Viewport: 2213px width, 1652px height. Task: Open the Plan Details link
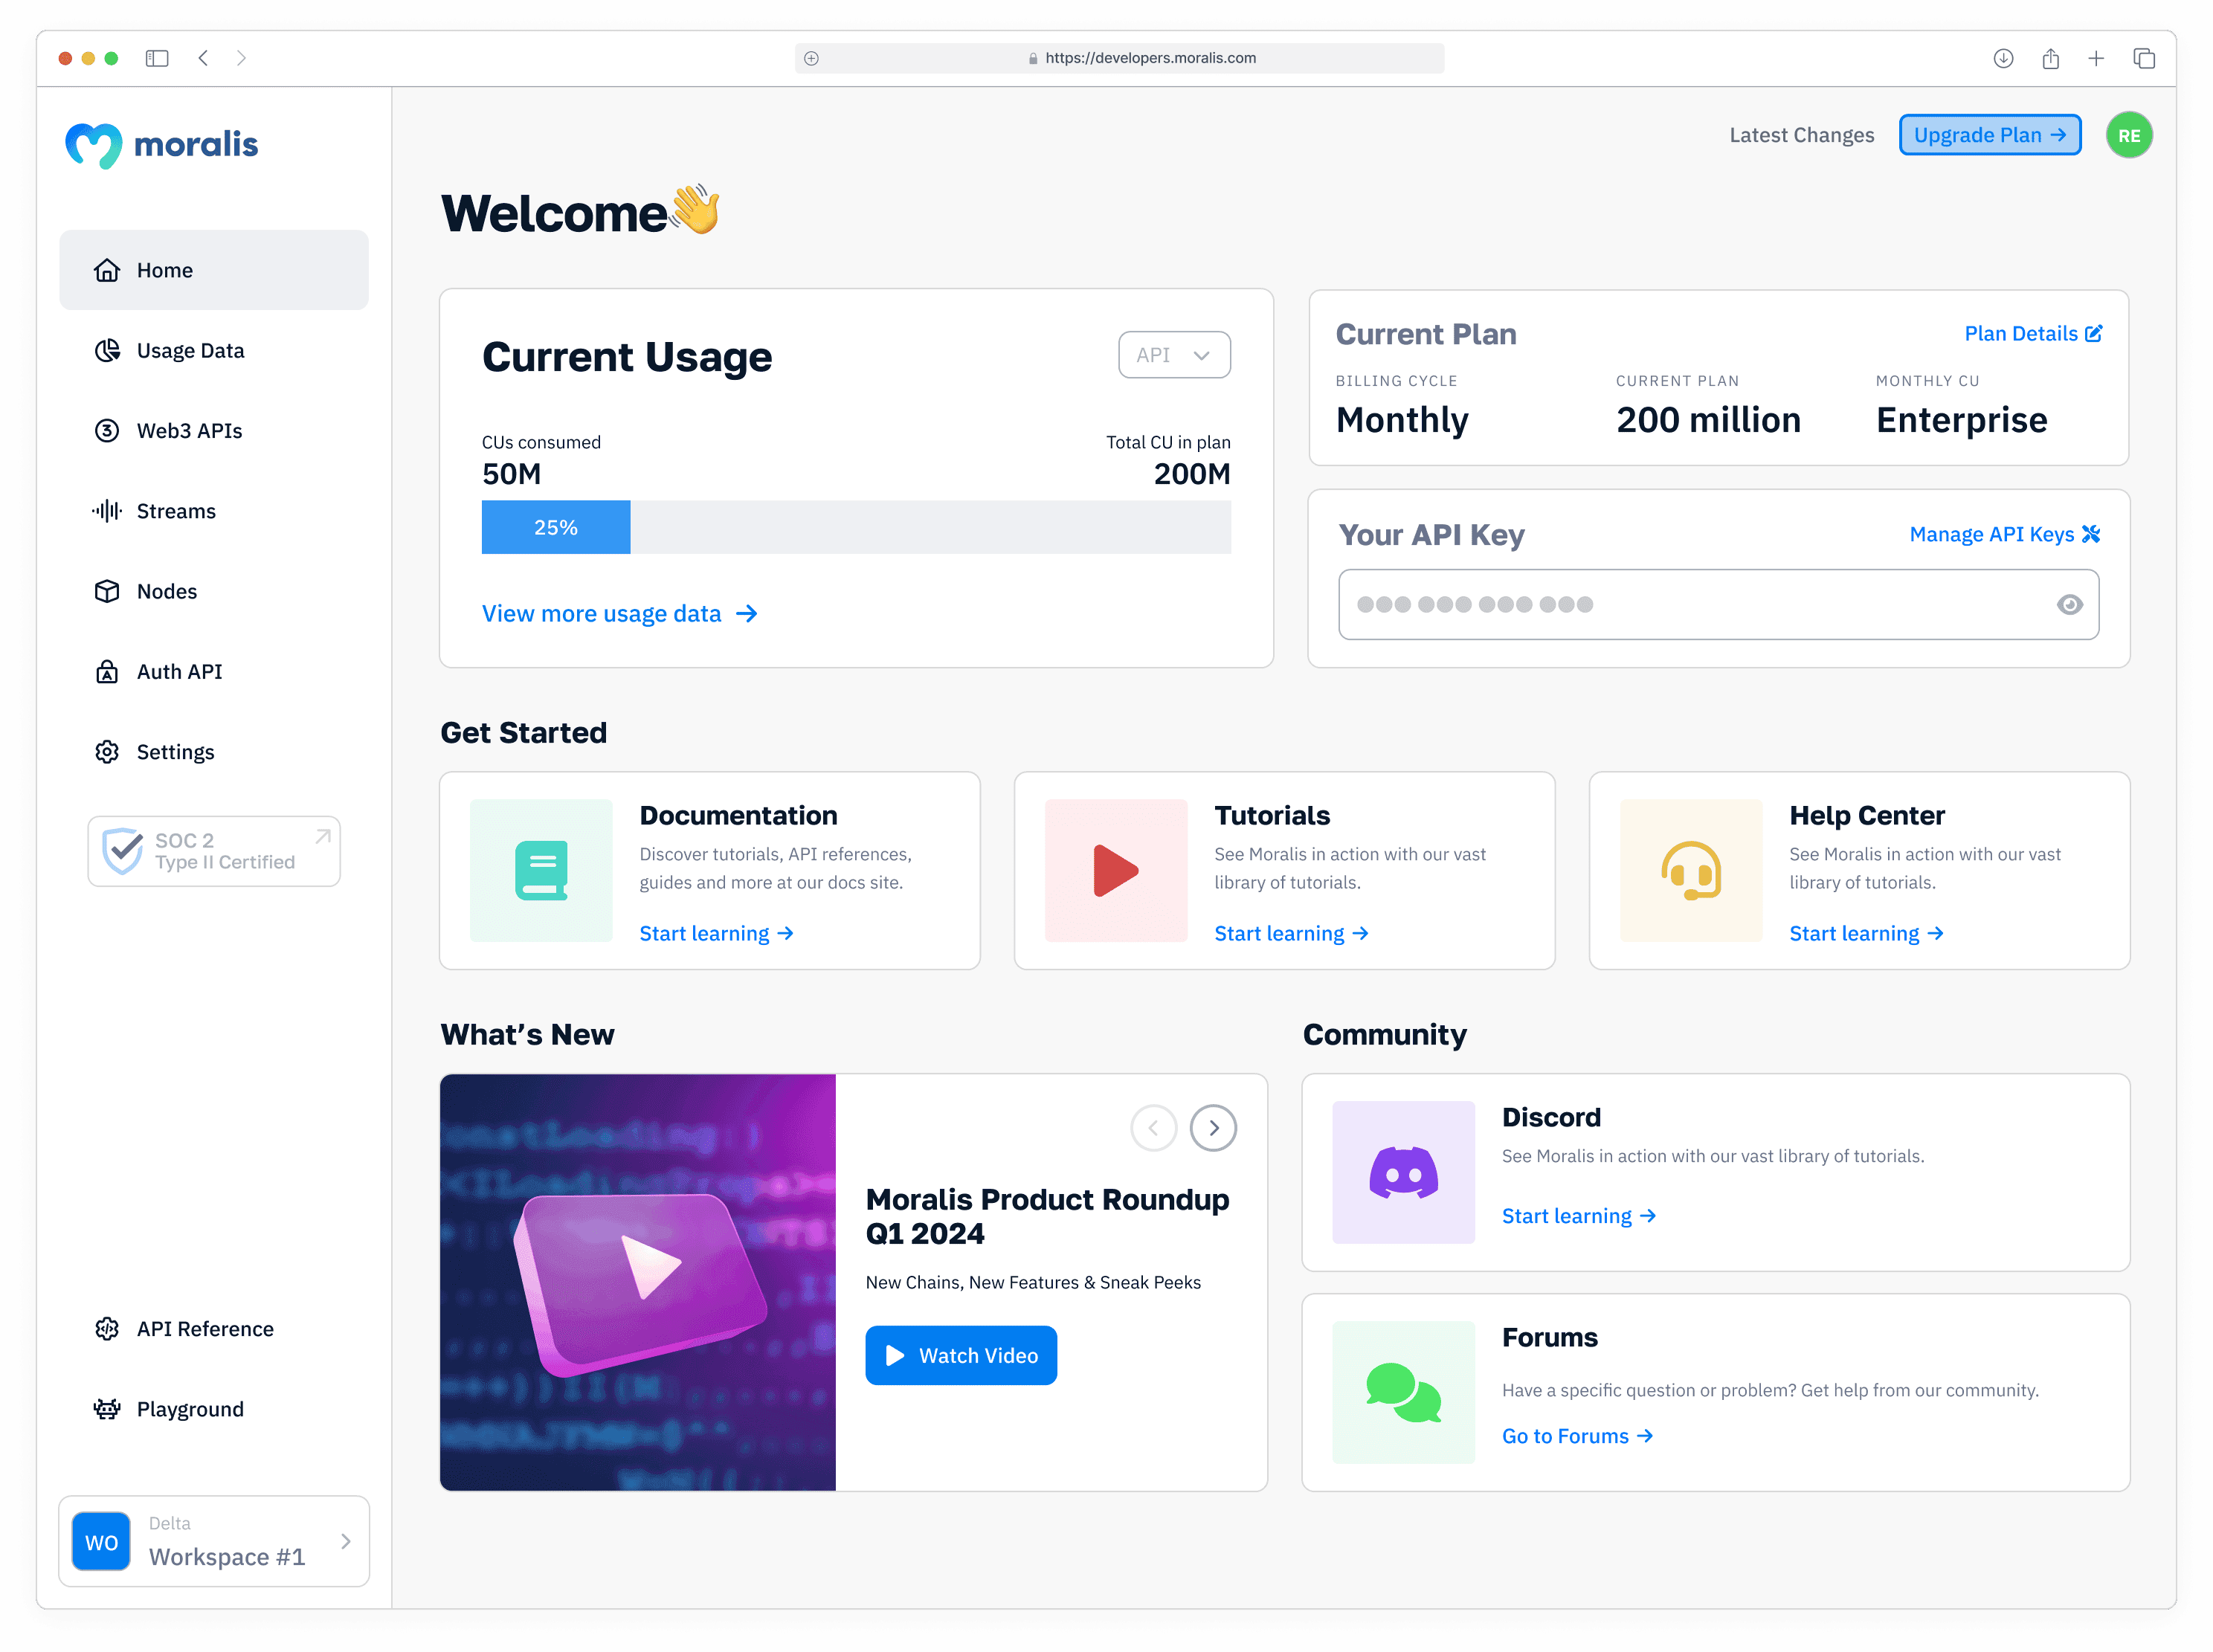[2033, 334]
